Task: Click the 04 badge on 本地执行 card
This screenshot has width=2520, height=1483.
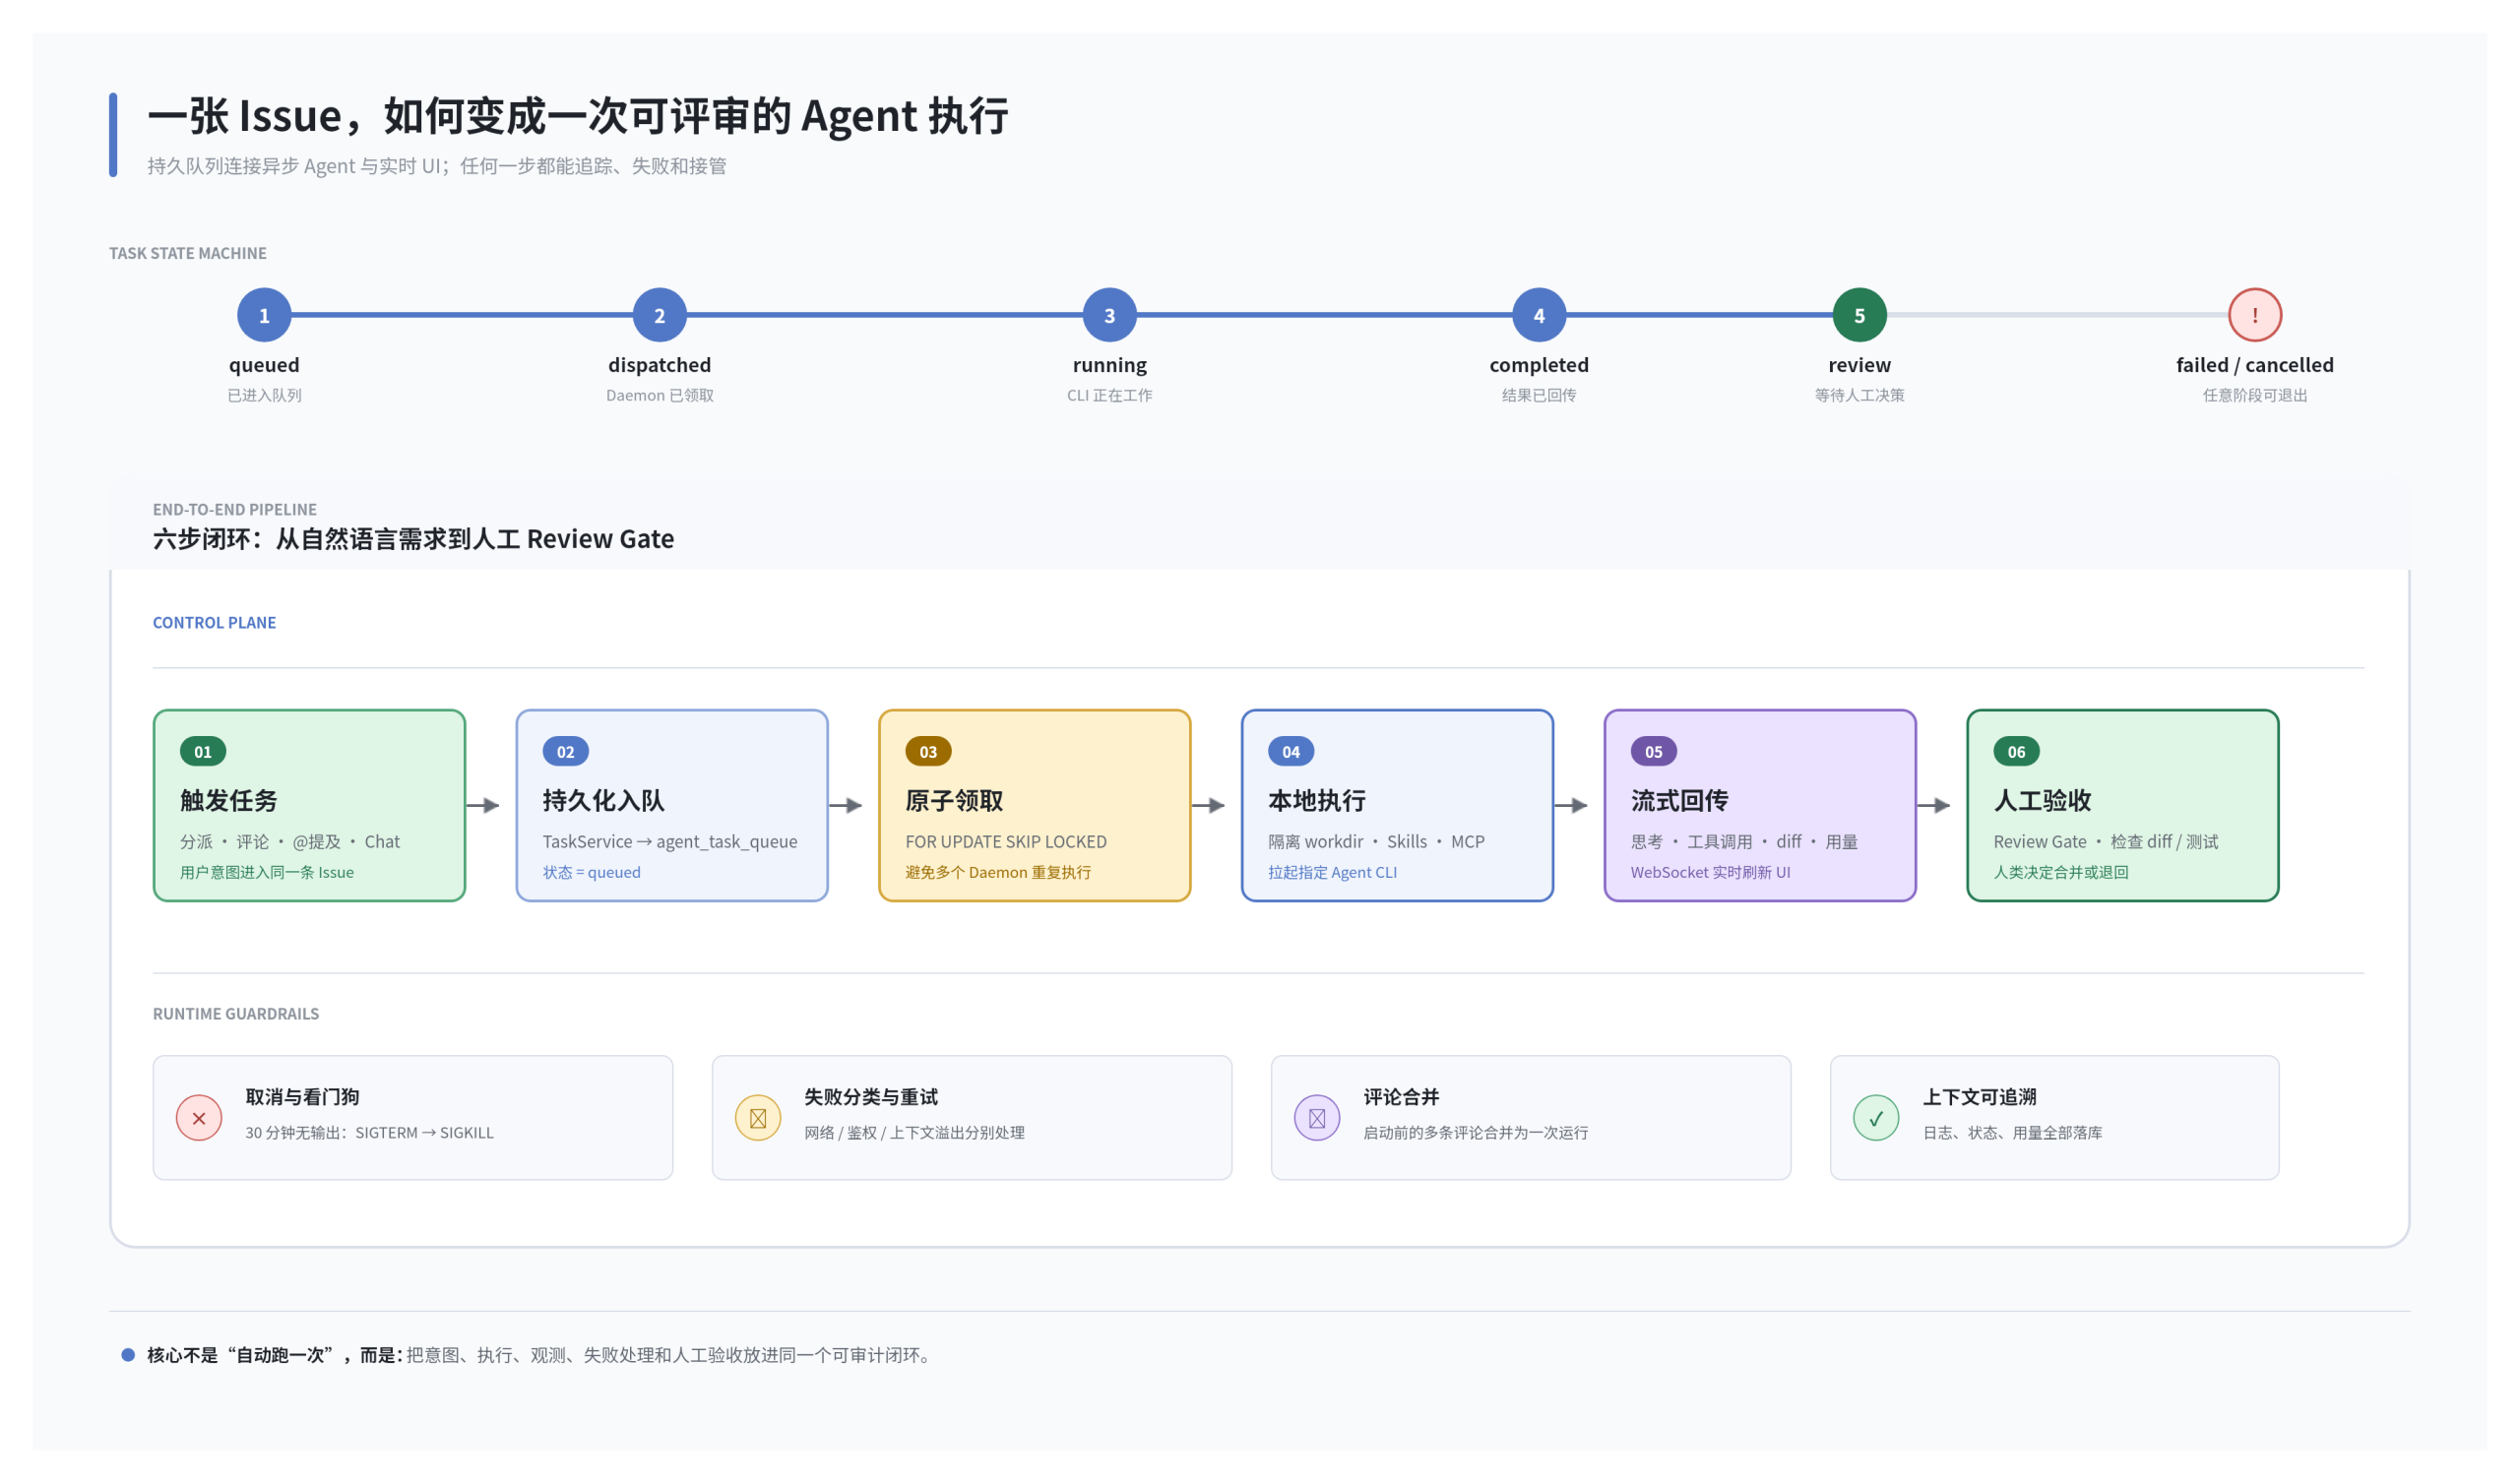Action: tap(1291, 752)
